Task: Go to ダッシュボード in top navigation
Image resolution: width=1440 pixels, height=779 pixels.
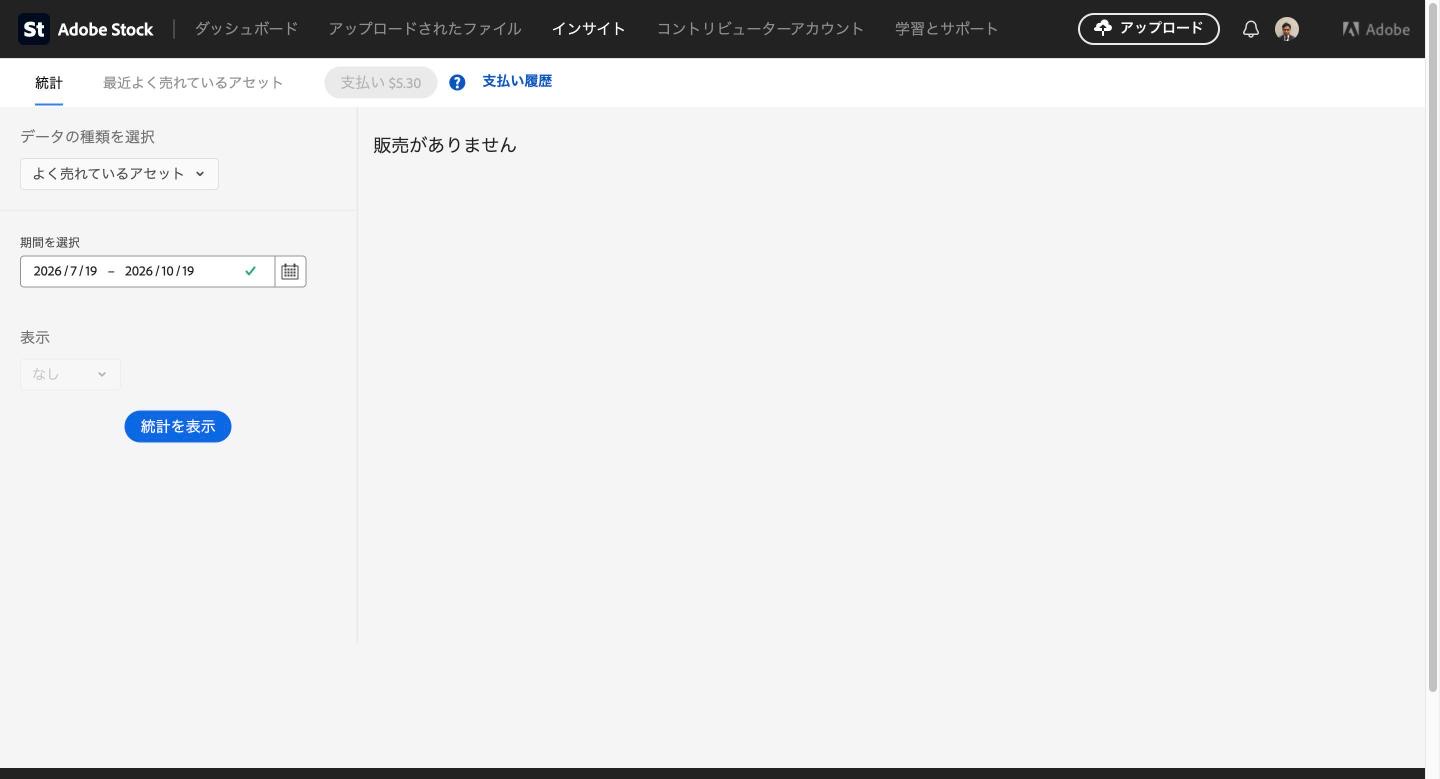Action: click(246, 29)
